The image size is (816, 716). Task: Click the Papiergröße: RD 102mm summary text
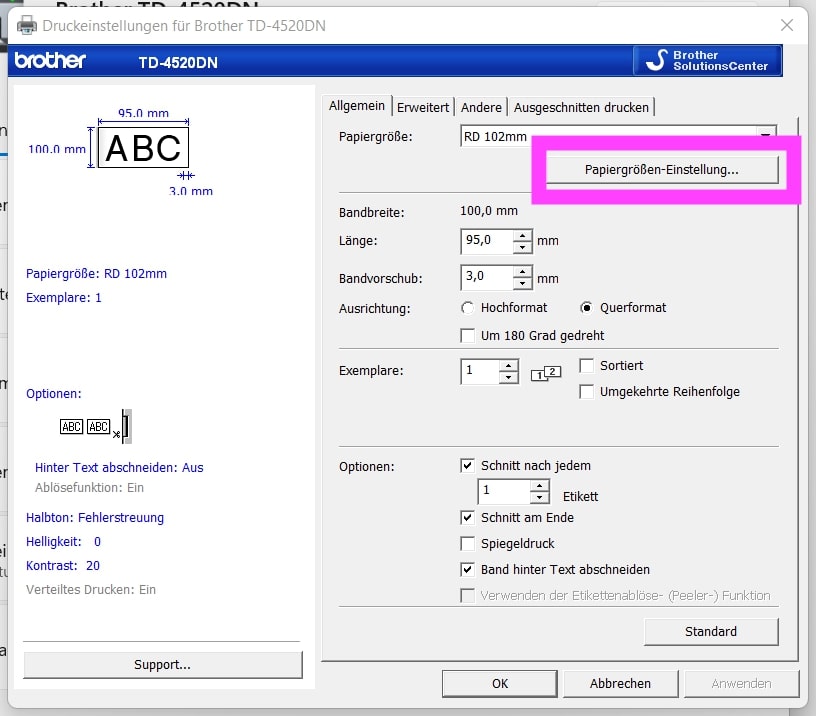tap(96, 274)
